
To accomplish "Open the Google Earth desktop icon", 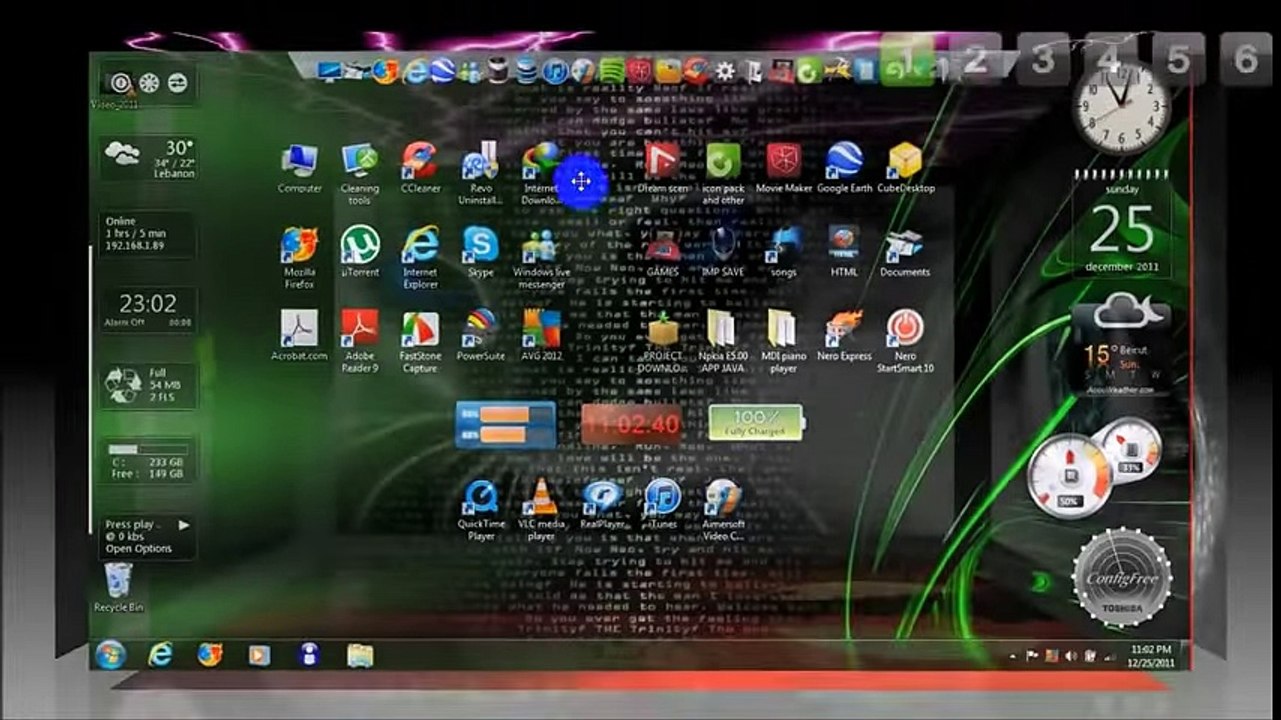I will (845, 167).
